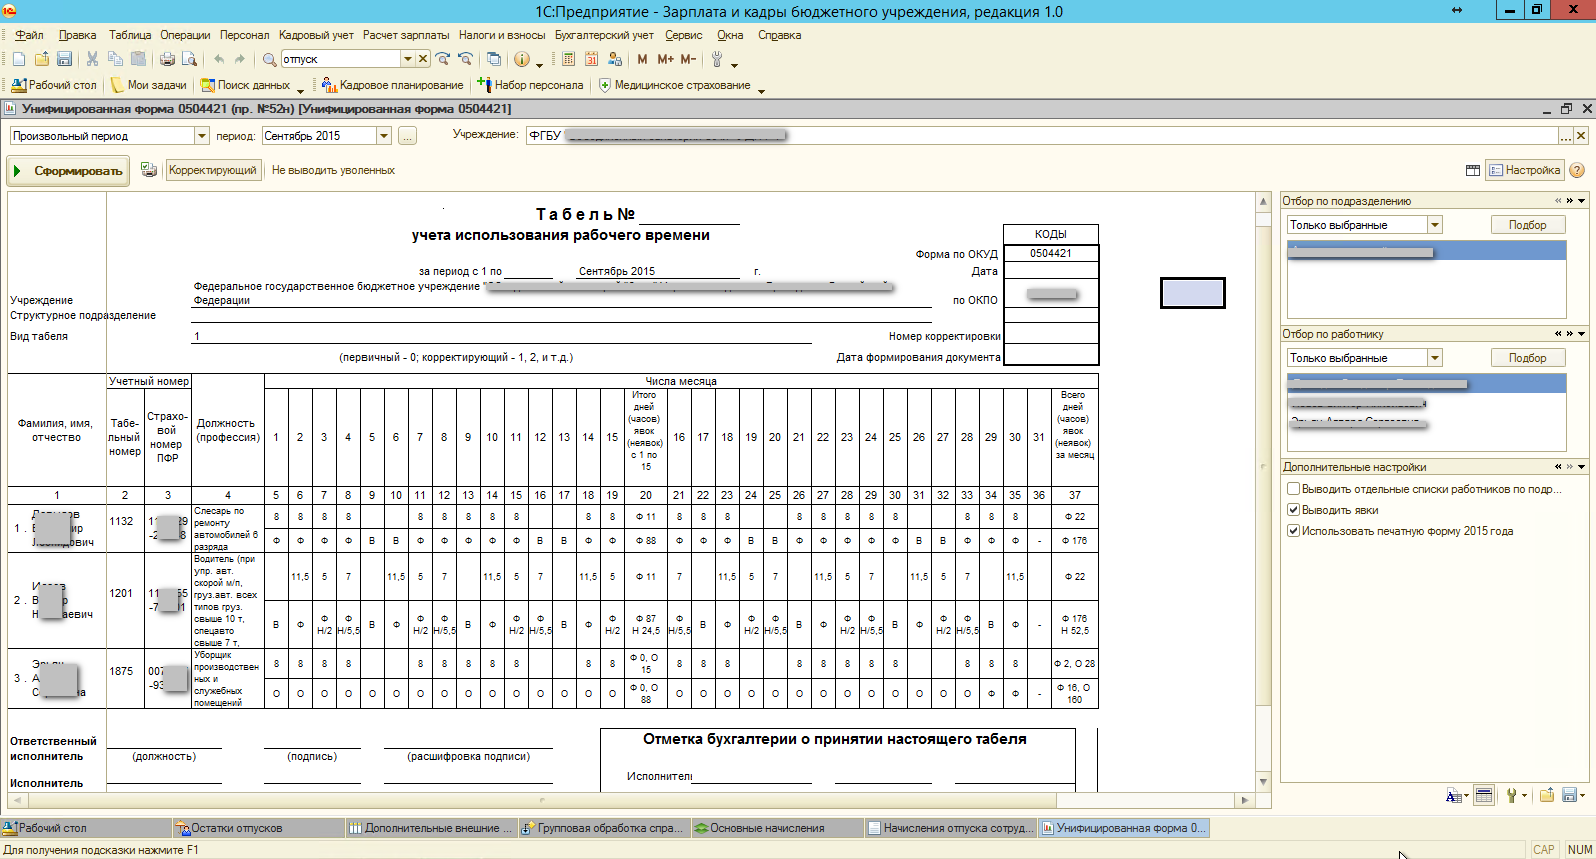Open the Файл menu
The width and height of the screenshot is (1596, 859).
[28, 35]
